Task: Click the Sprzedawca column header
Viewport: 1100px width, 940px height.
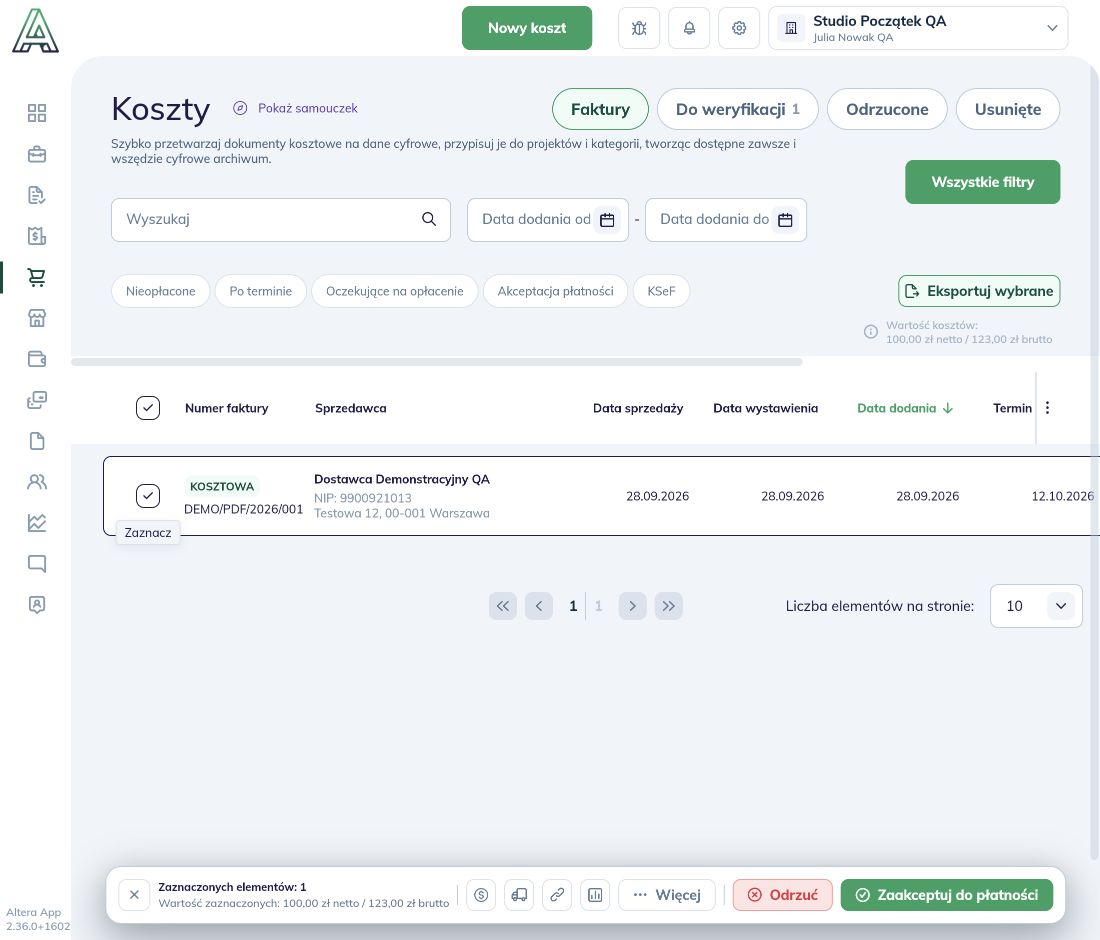Action: click(351, 408)
